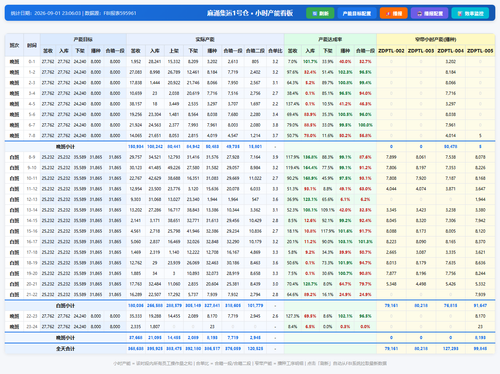Click the icon inside the purple button
The image size is (500, 374).
pos(420,14)
